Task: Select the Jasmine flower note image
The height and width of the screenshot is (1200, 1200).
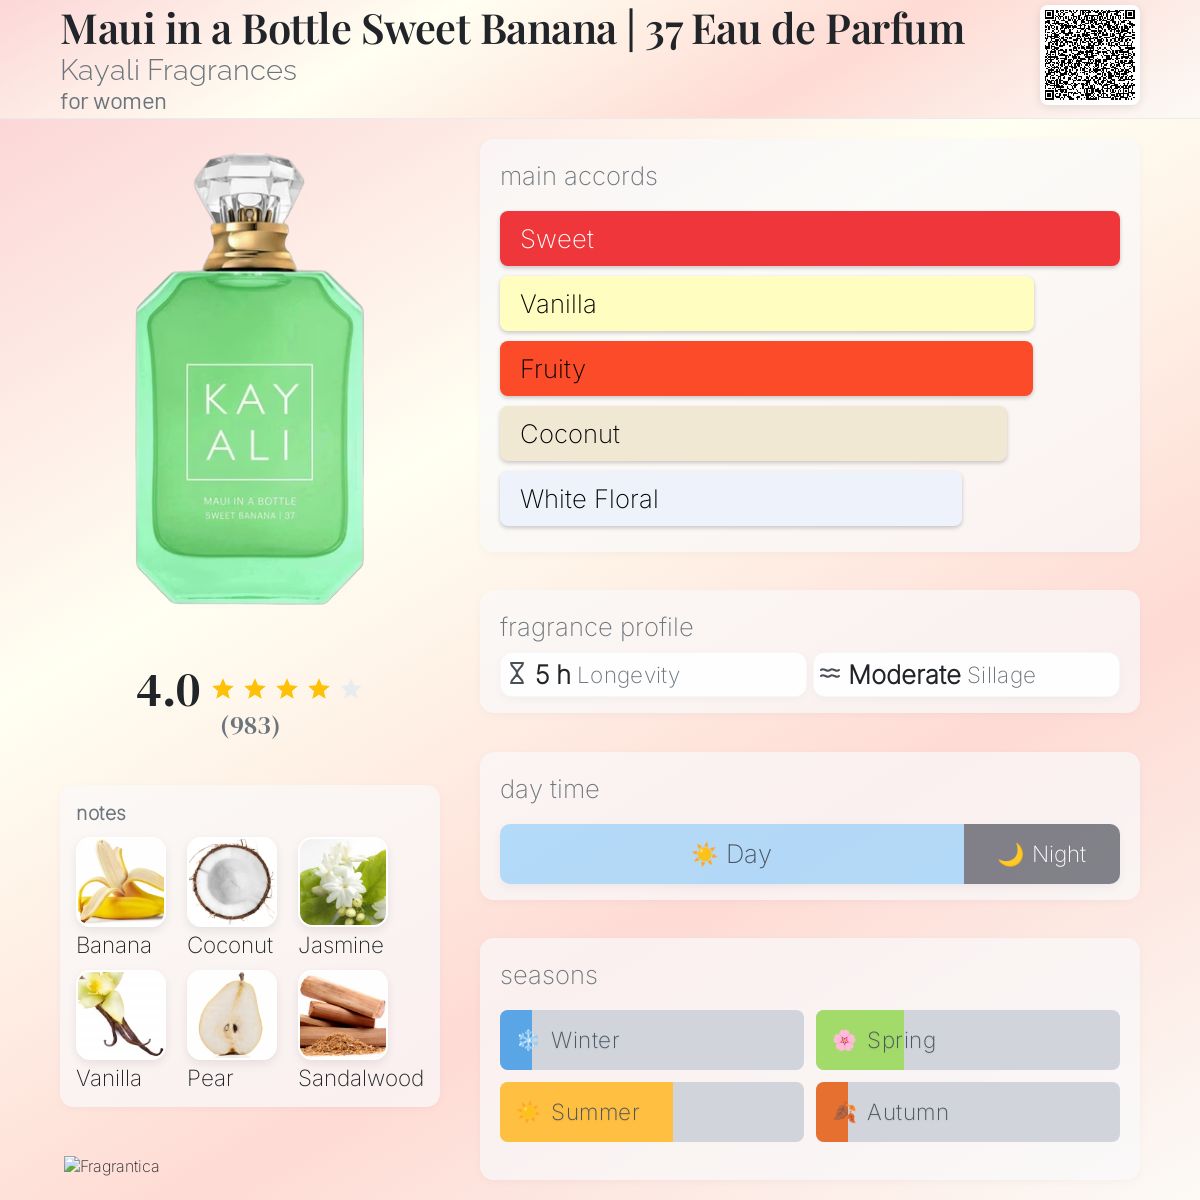Action: coord(343,881)
